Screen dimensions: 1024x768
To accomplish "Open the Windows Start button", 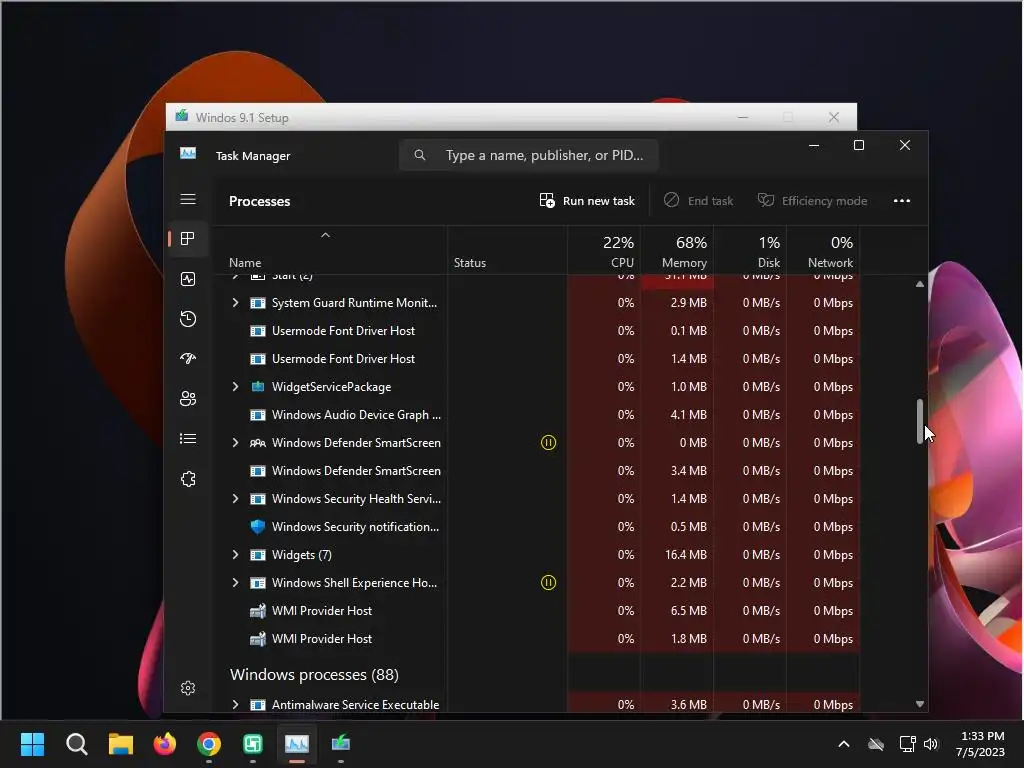I will [x=33, y=744].
